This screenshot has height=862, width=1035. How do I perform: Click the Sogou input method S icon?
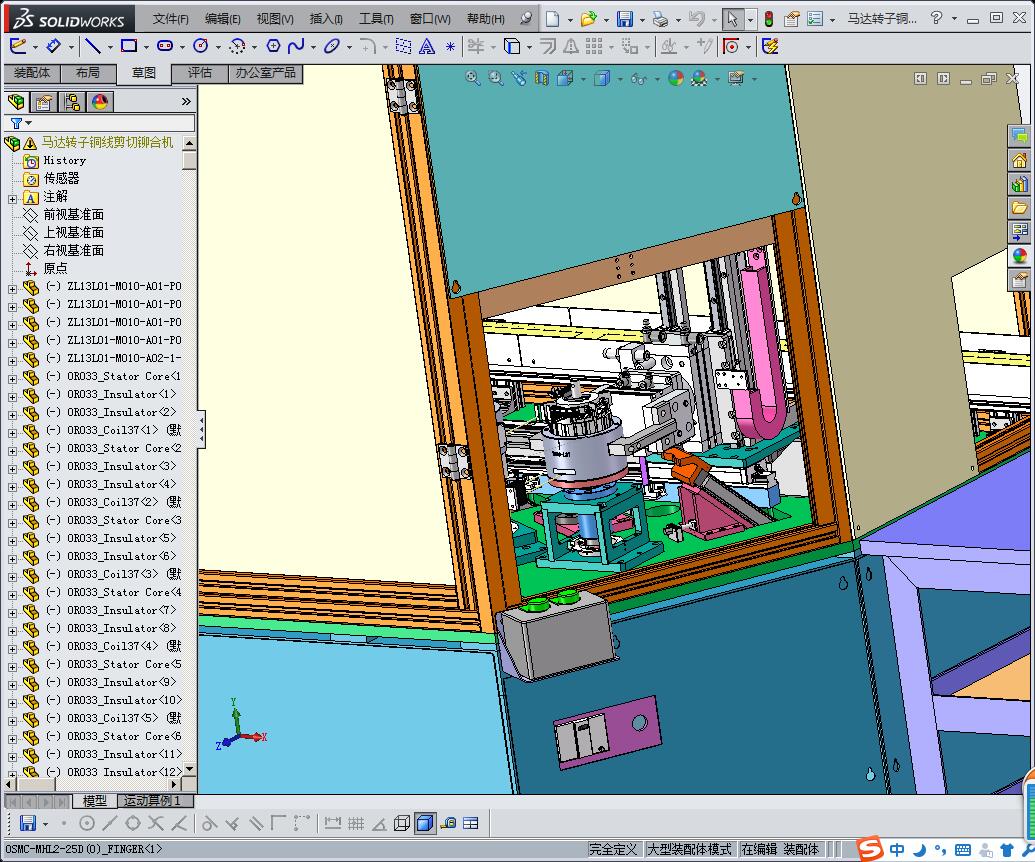point(869,849)
